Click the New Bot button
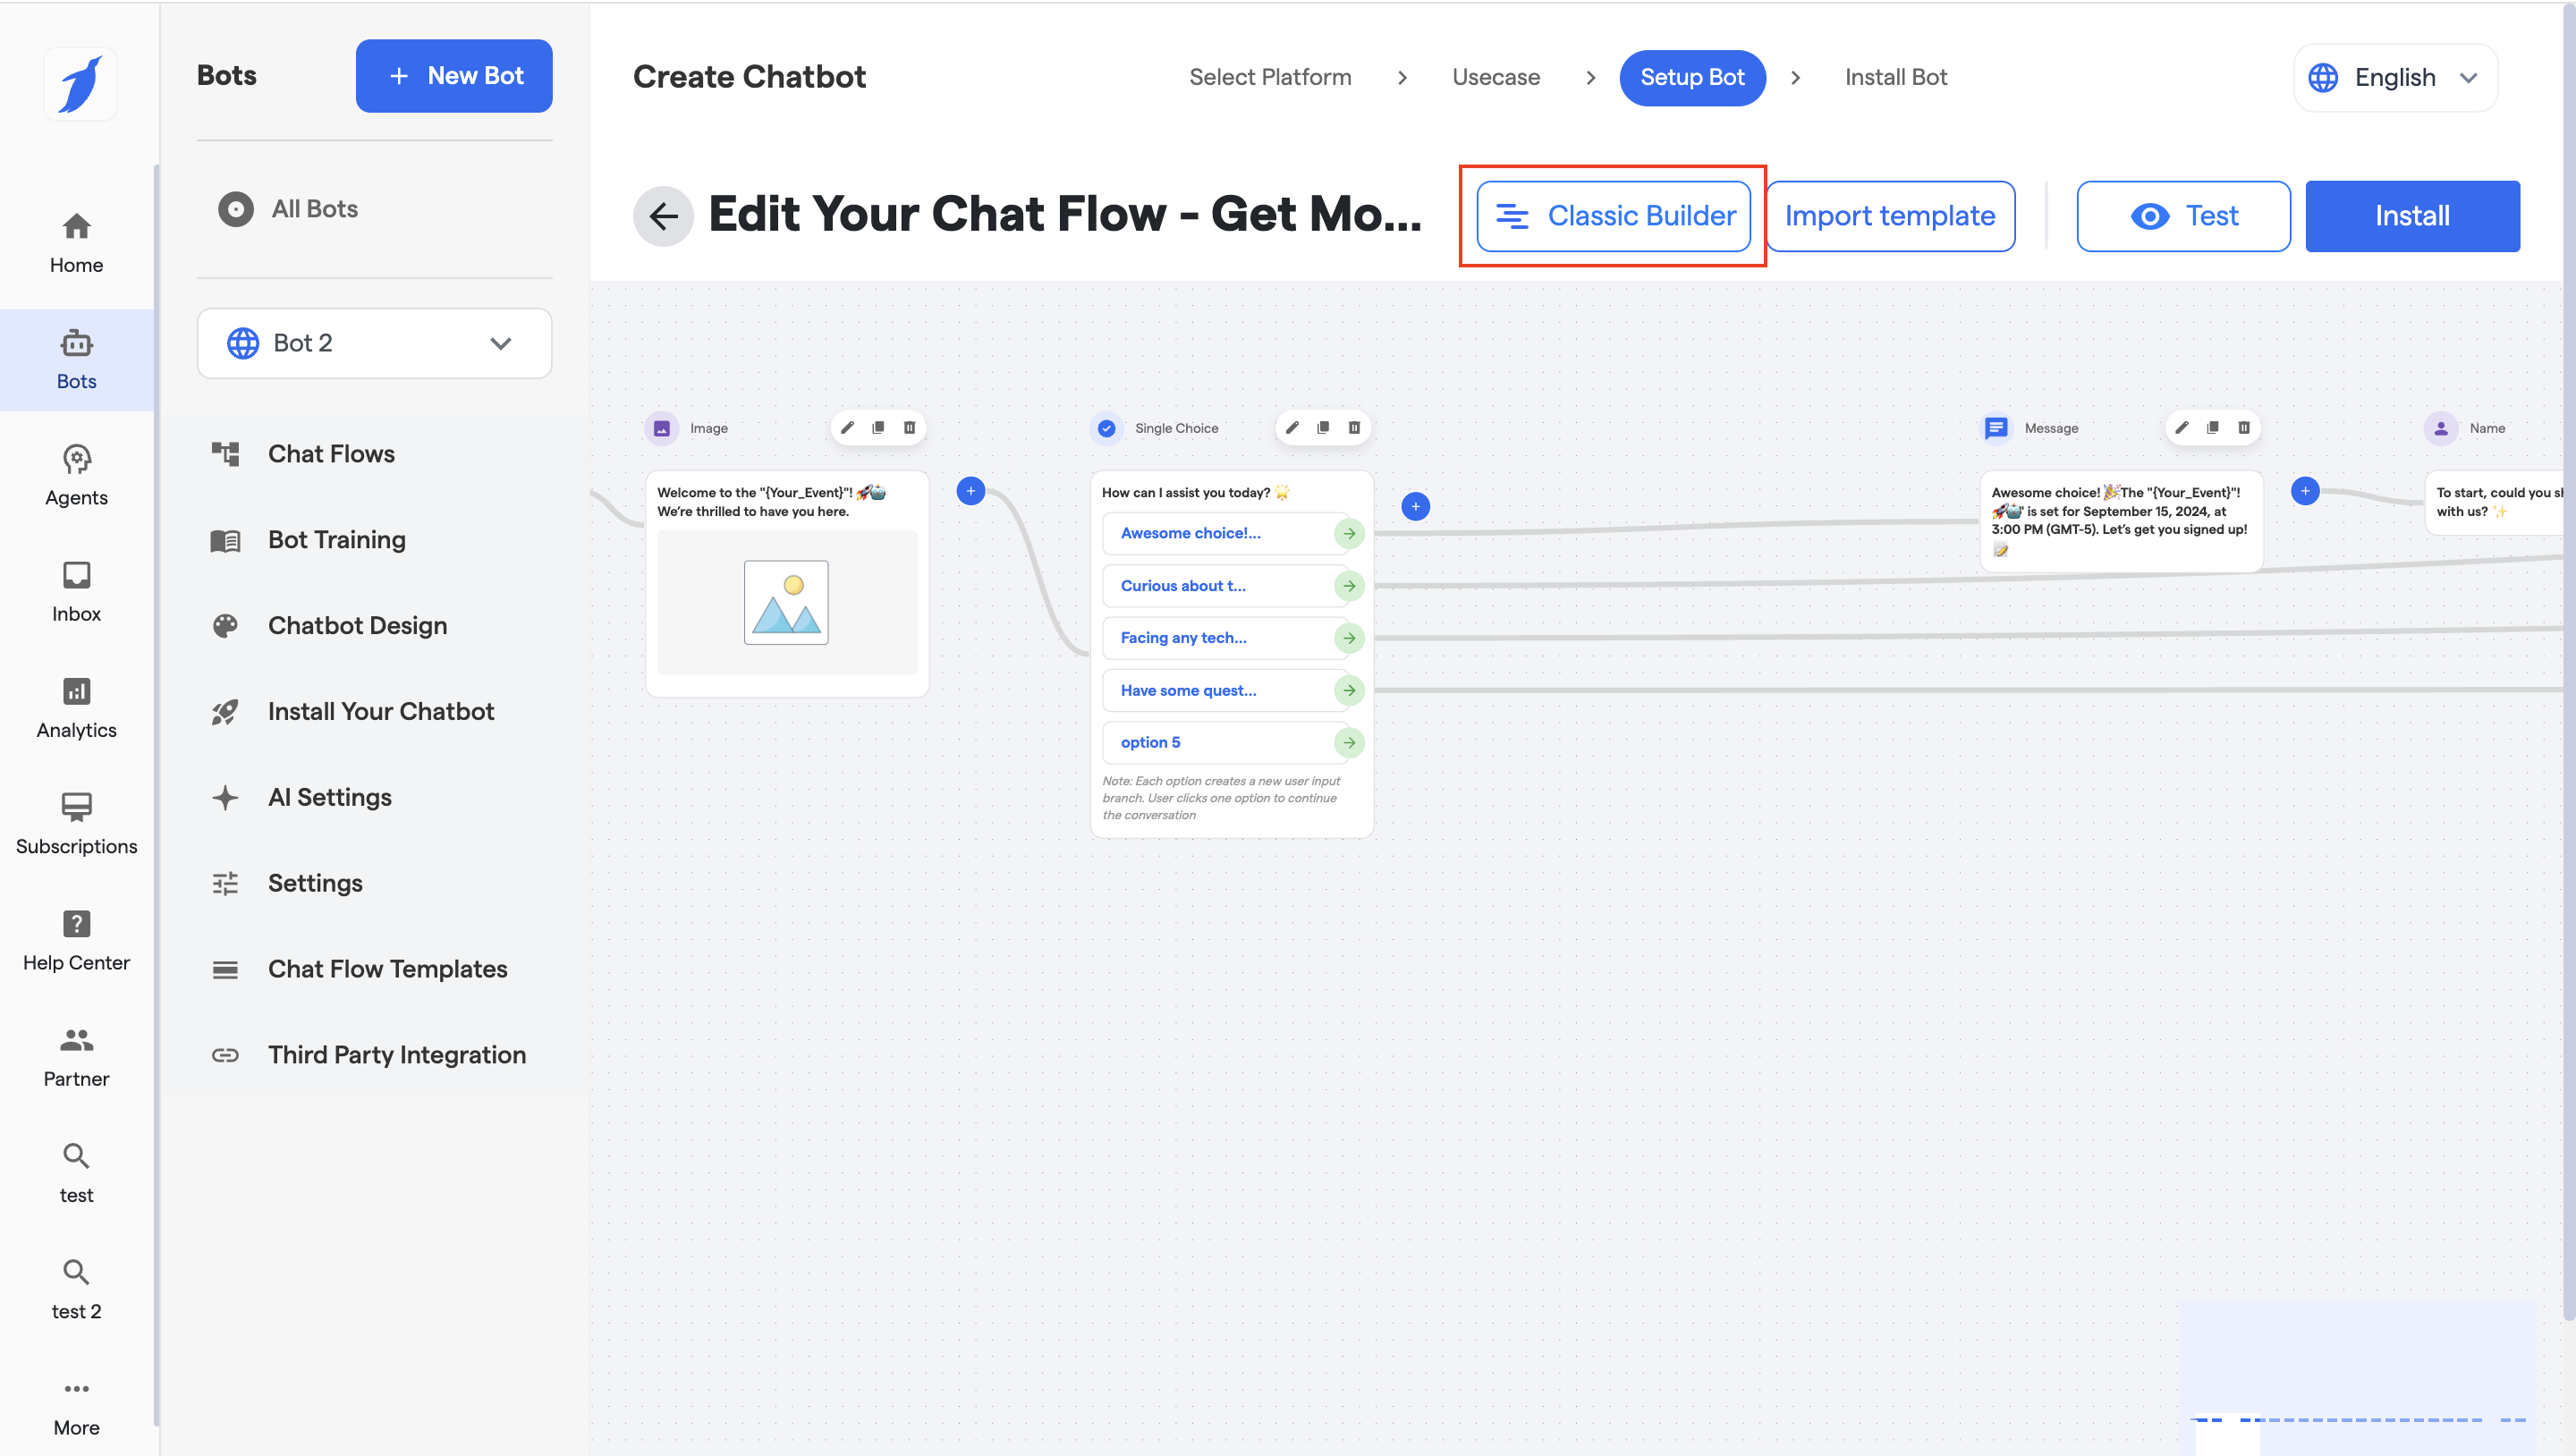This screenshot has height=1456, width=2576. coord(454,76)
